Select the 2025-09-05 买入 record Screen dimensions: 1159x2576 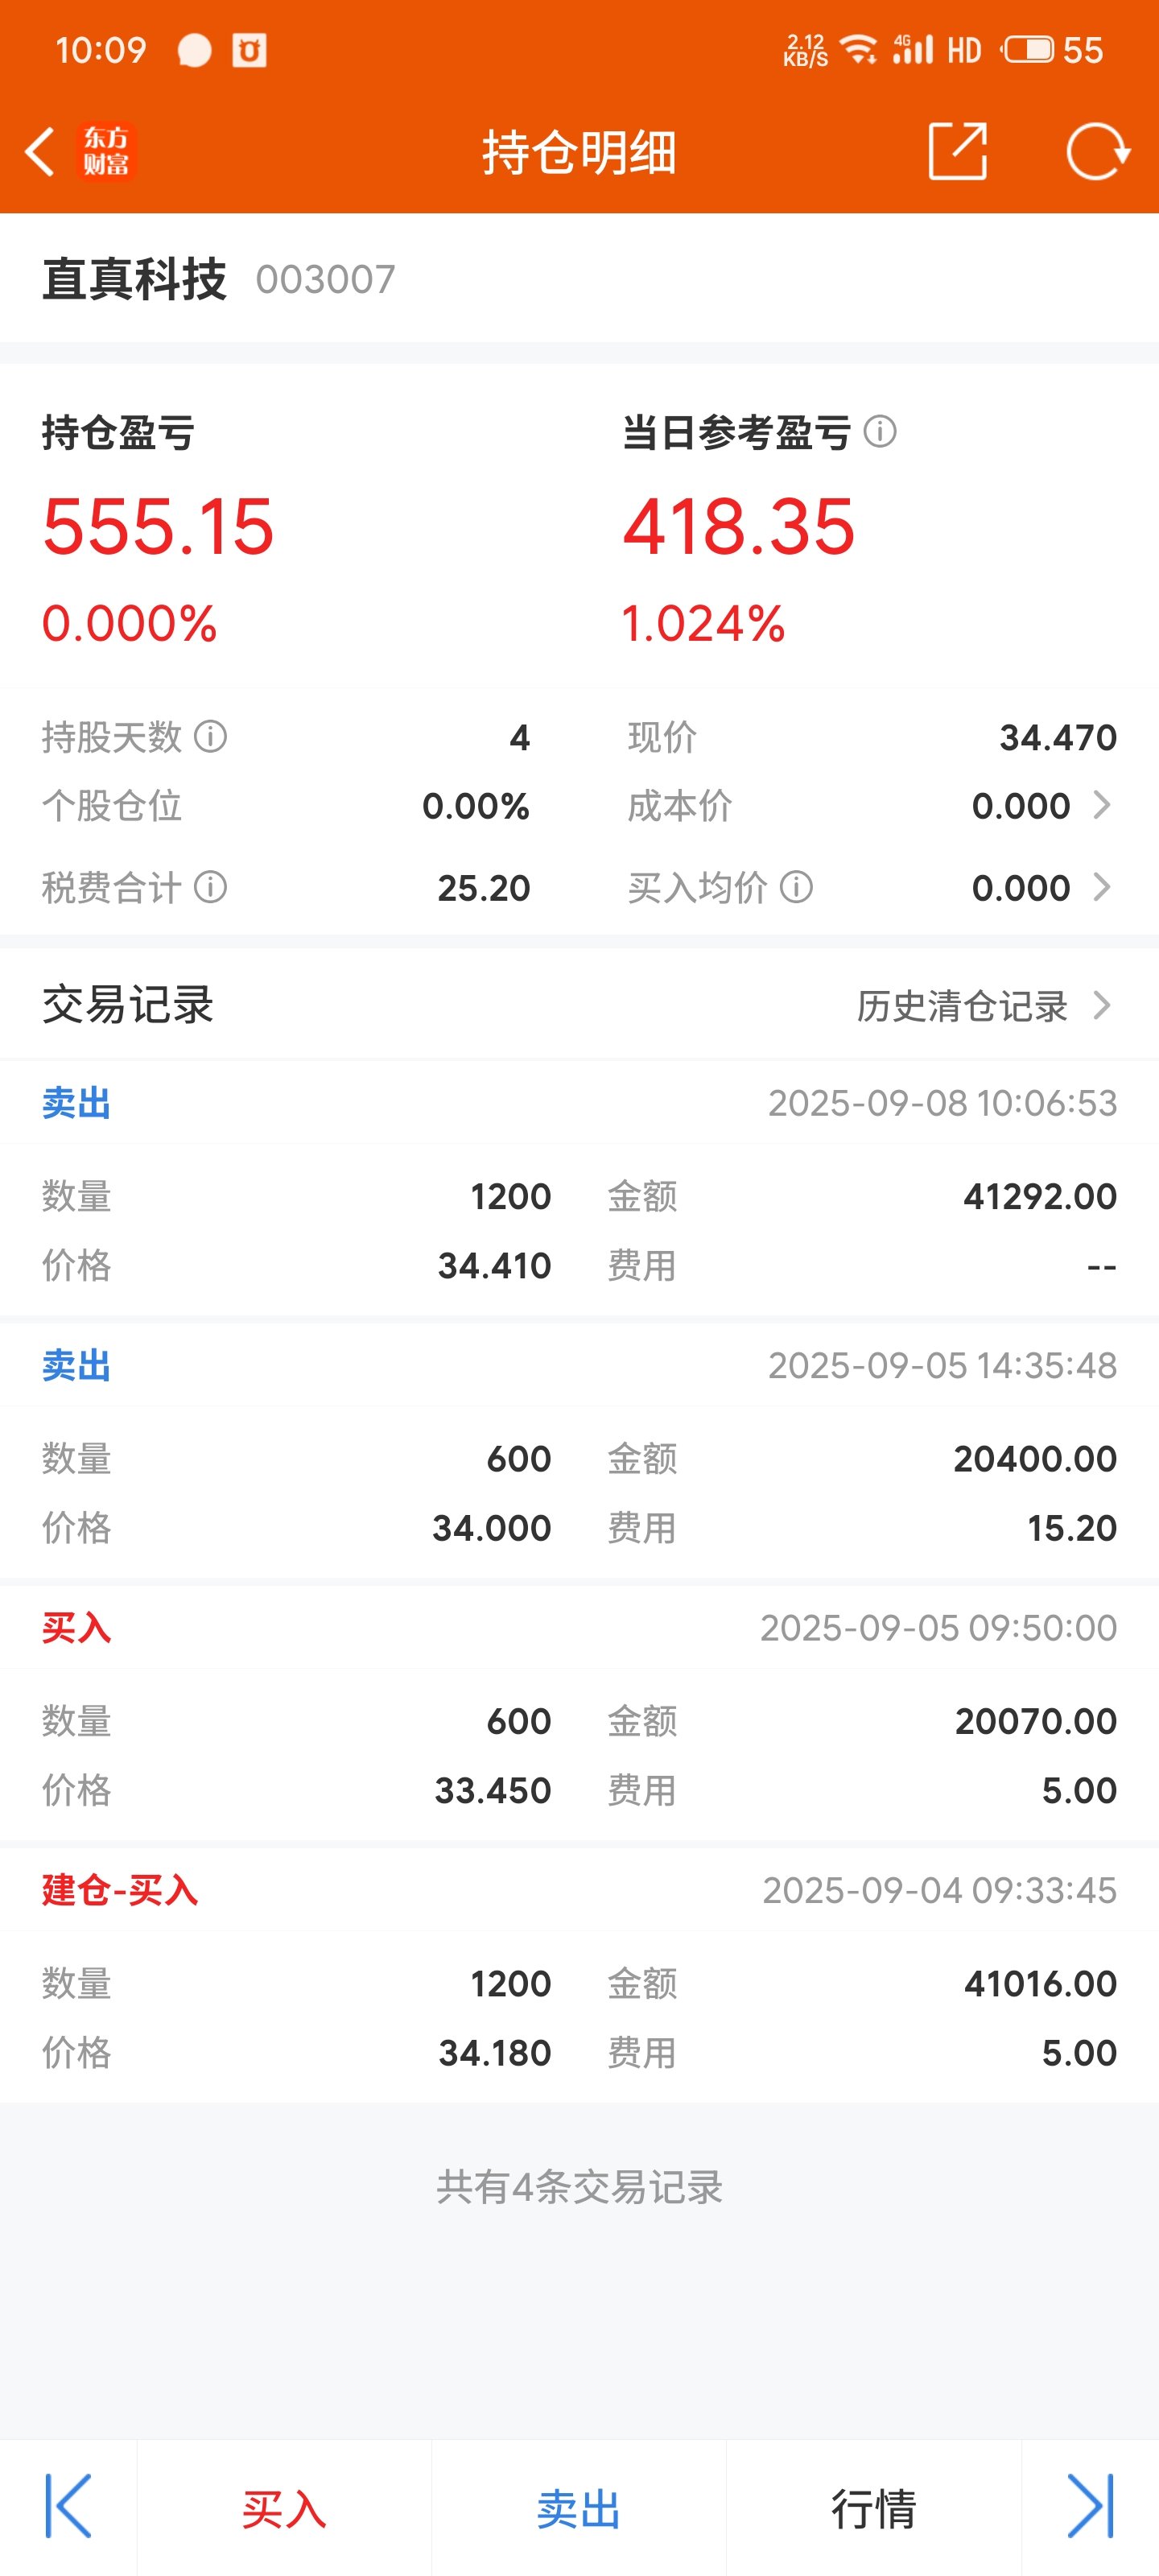[579, 1712]
